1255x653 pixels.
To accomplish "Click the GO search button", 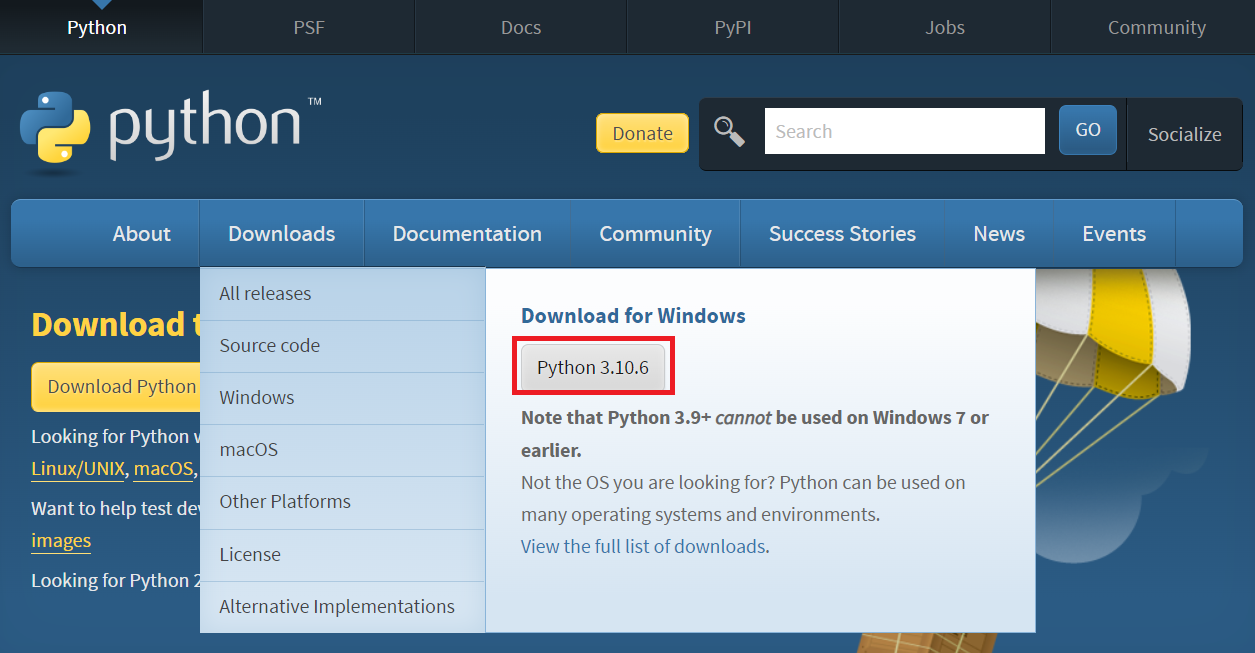I will pos(1088,130).
